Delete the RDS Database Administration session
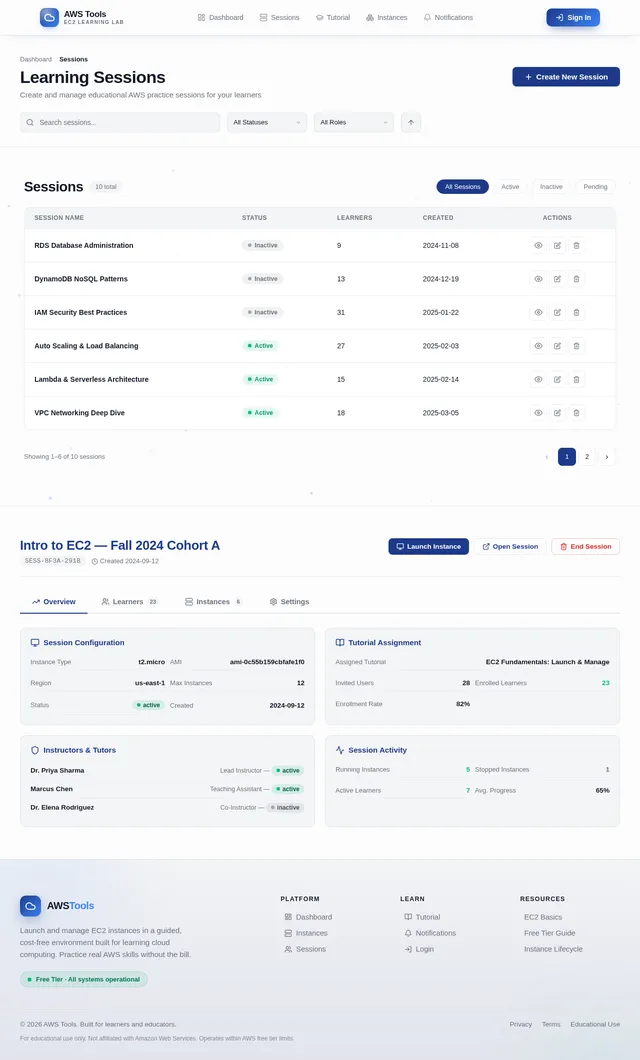 pos(576,245)
